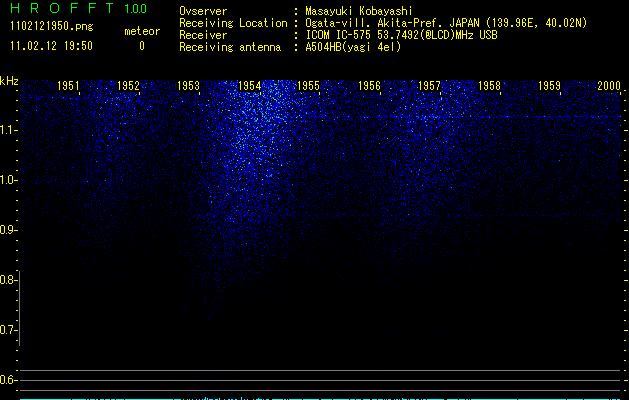
Task: Click the 0.6 kHz axis label
Action: (7, 380)
